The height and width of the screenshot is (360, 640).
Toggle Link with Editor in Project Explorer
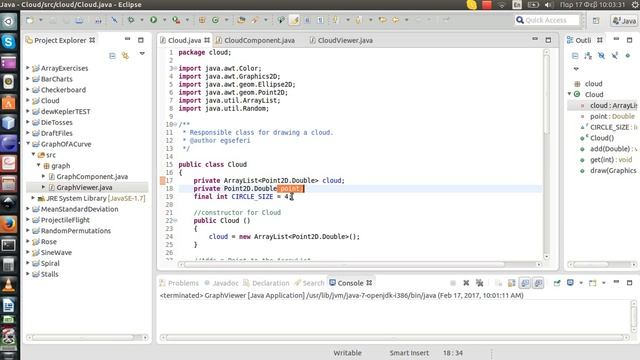tap(125, 56)
